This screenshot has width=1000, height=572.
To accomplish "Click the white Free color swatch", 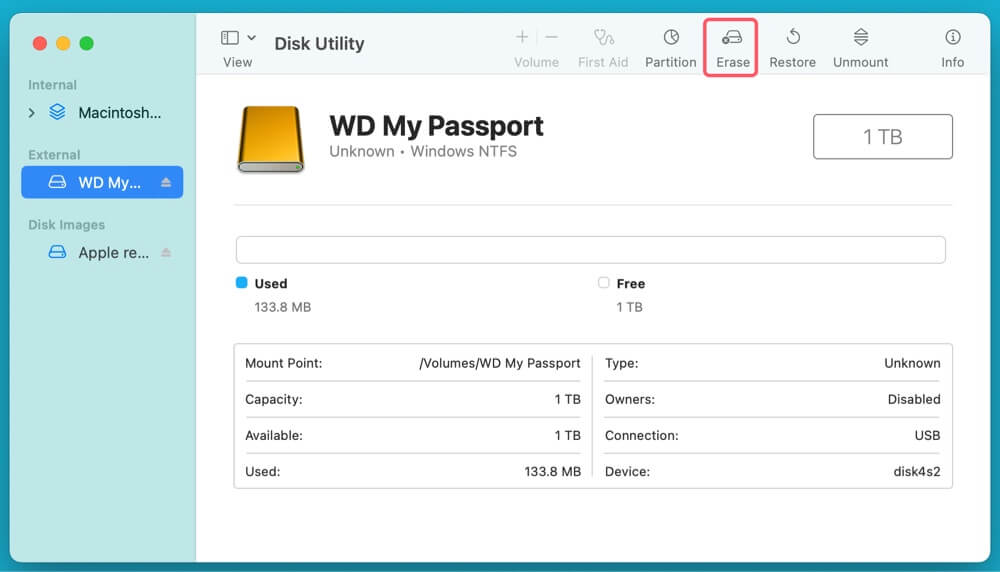I will [603, 283].
